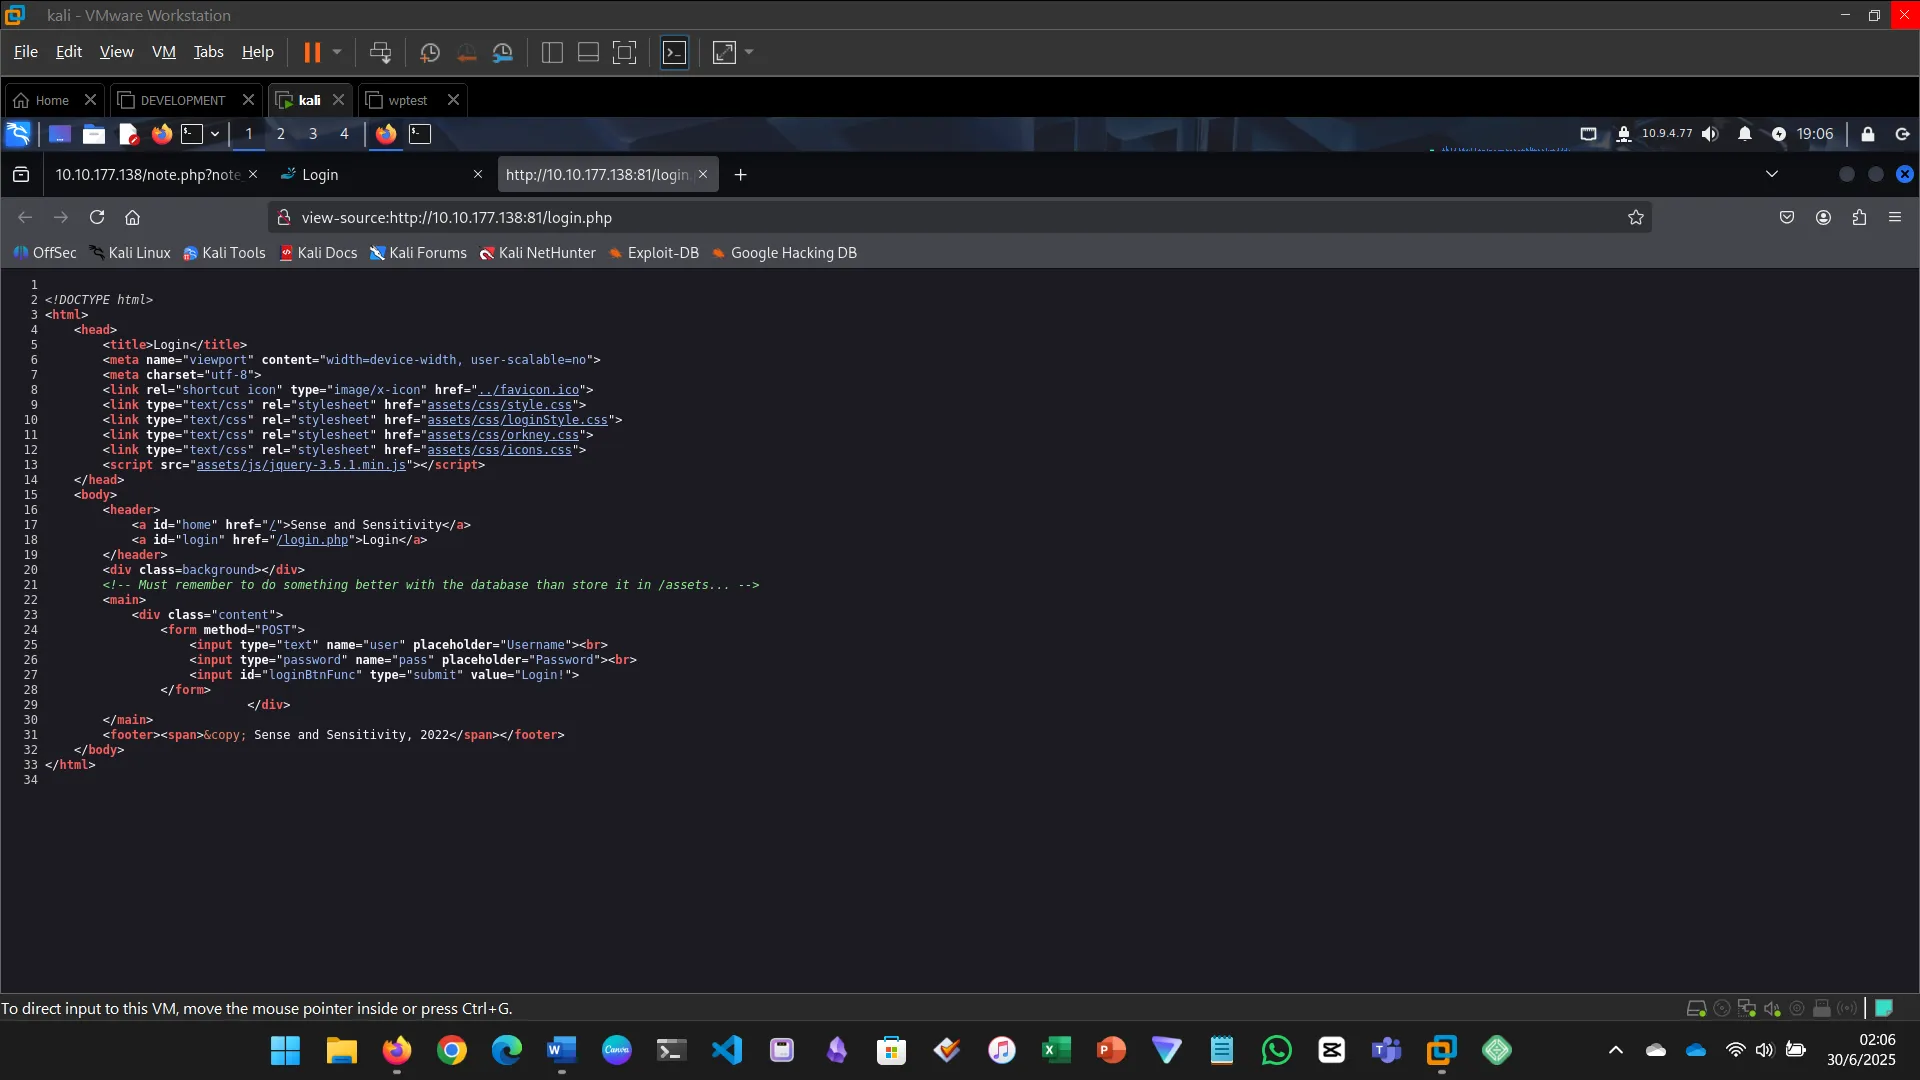Click VMware enter full screen icon
Viewport: 1920px width, 1080px height.
[624, 52]
